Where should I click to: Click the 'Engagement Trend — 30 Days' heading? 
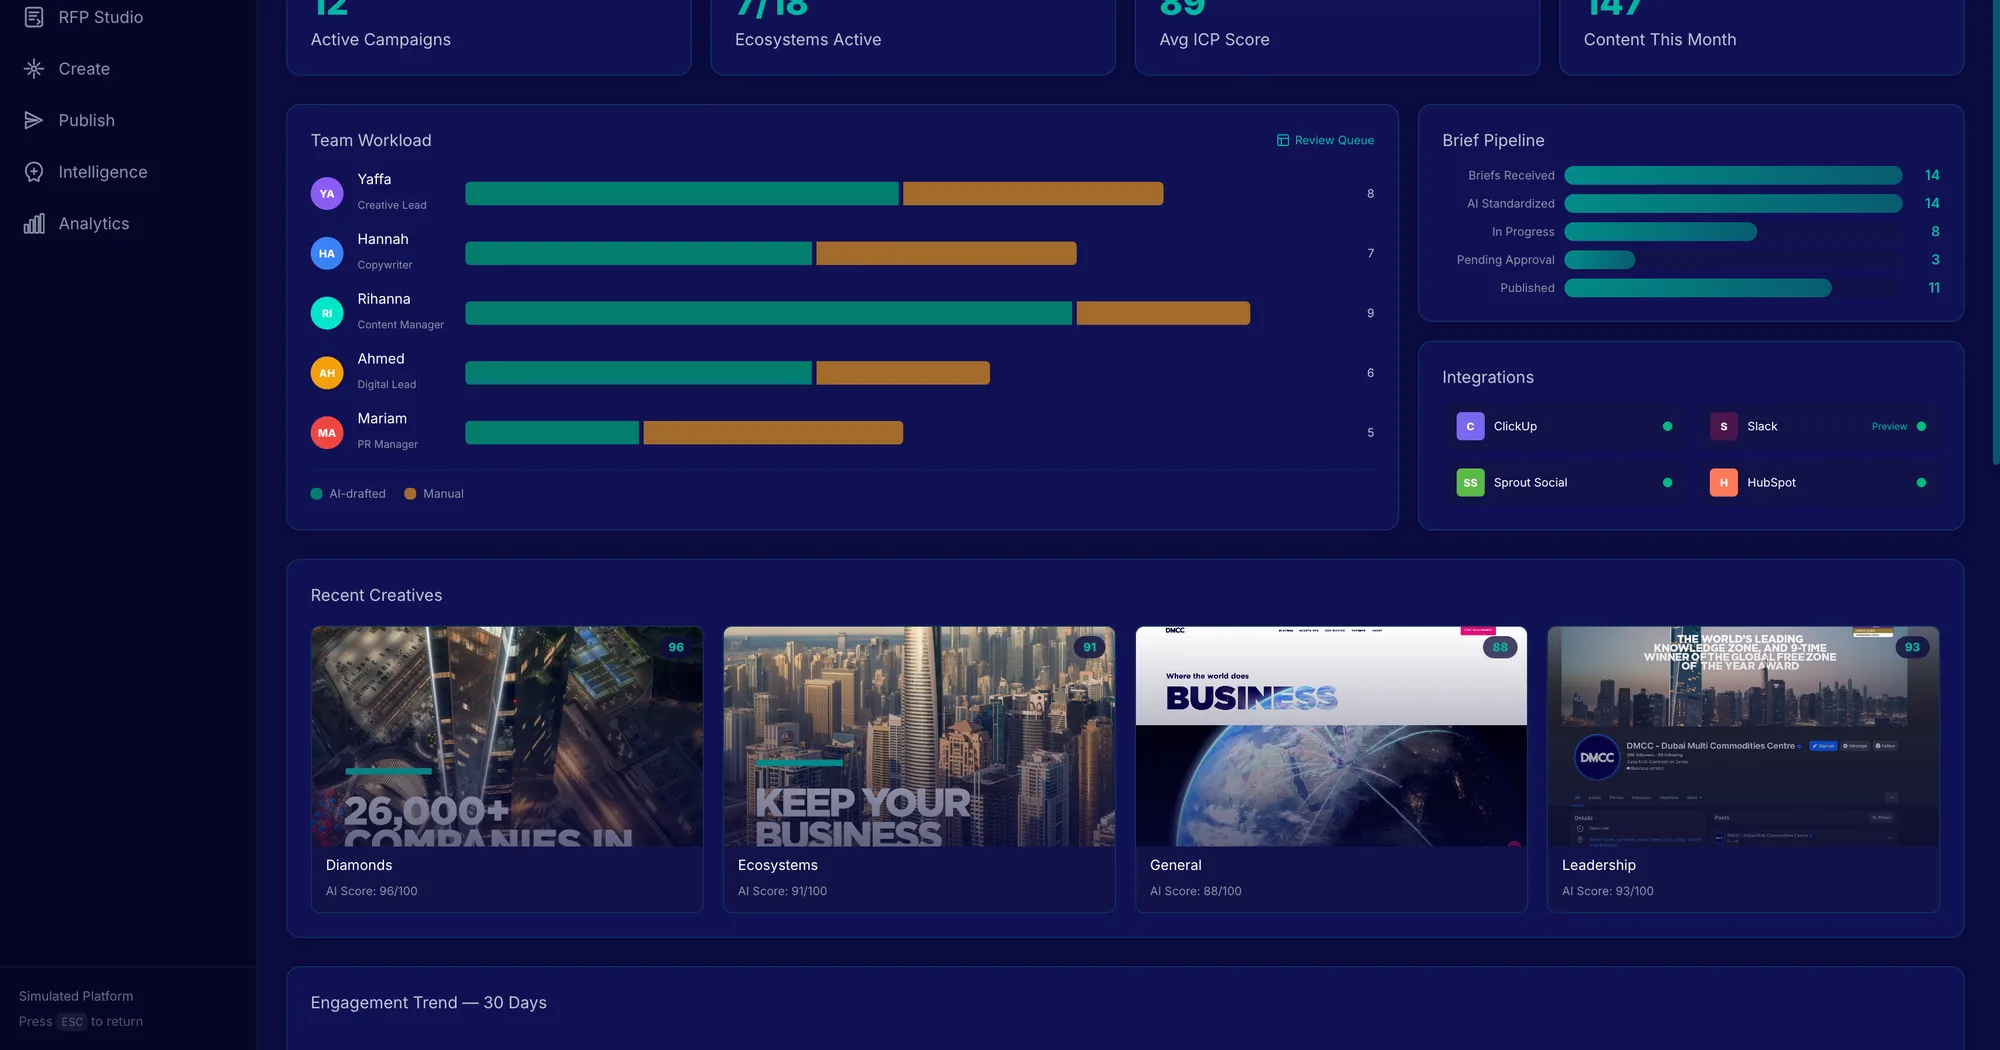(428, 1003)
